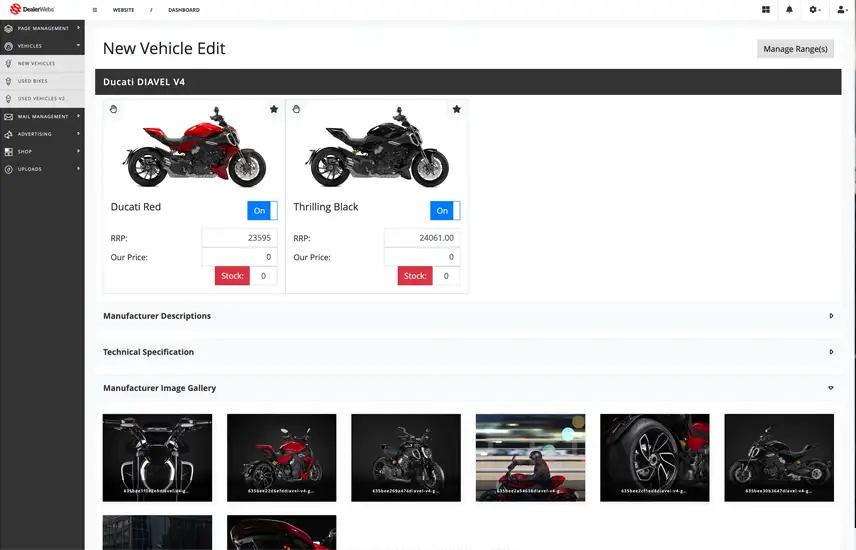Screen dimensions: 856x550
Task: Click Thrilling Black Our Price field
Action: [x=423, y=257]
